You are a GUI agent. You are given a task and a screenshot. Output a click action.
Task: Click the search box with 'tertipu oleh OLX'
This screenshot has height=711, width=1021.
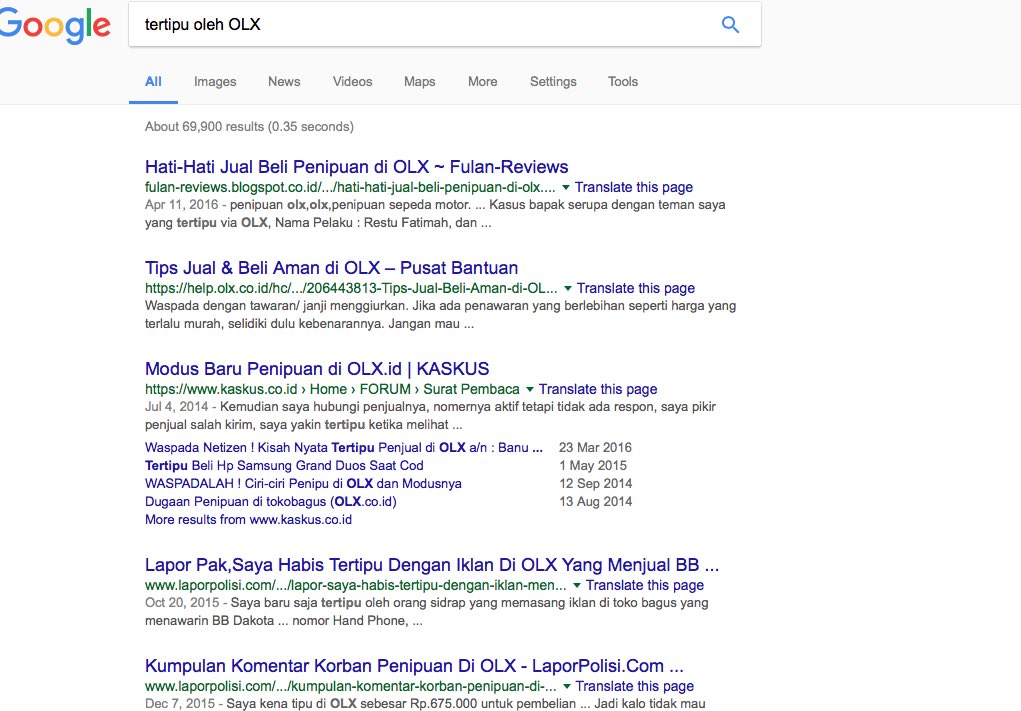pyautogui.click(x=445, y=24)
